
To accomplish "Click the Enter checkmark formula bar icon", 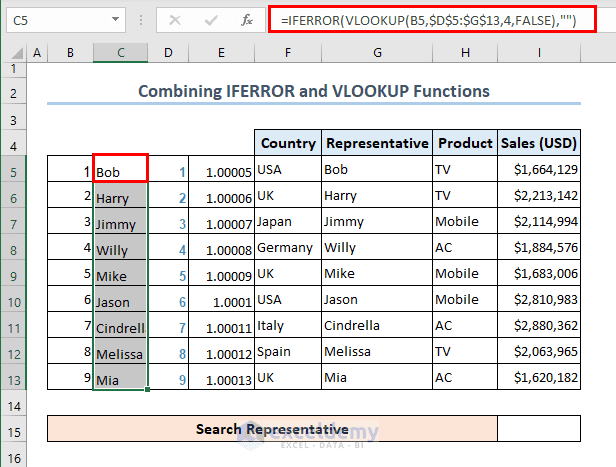I will click(x=211, y=20).
